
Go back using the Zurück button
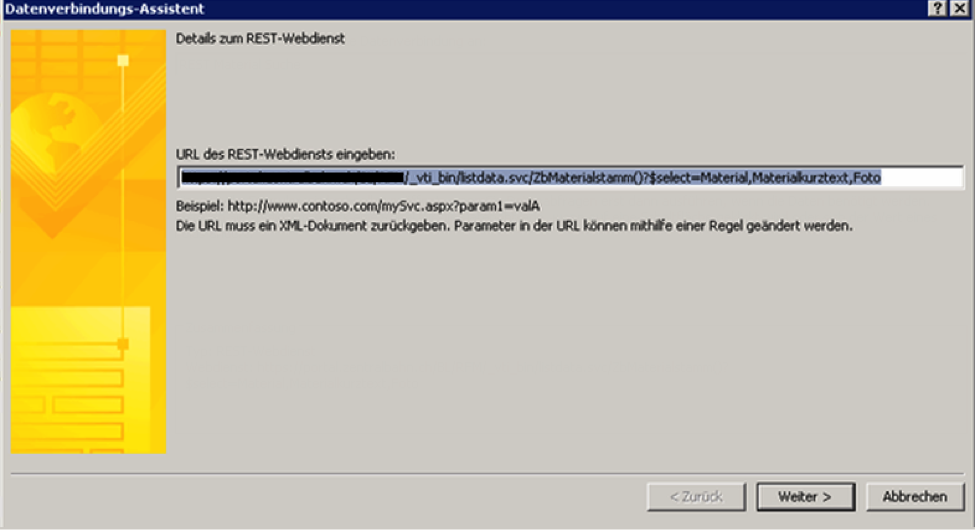coord(696,496)
